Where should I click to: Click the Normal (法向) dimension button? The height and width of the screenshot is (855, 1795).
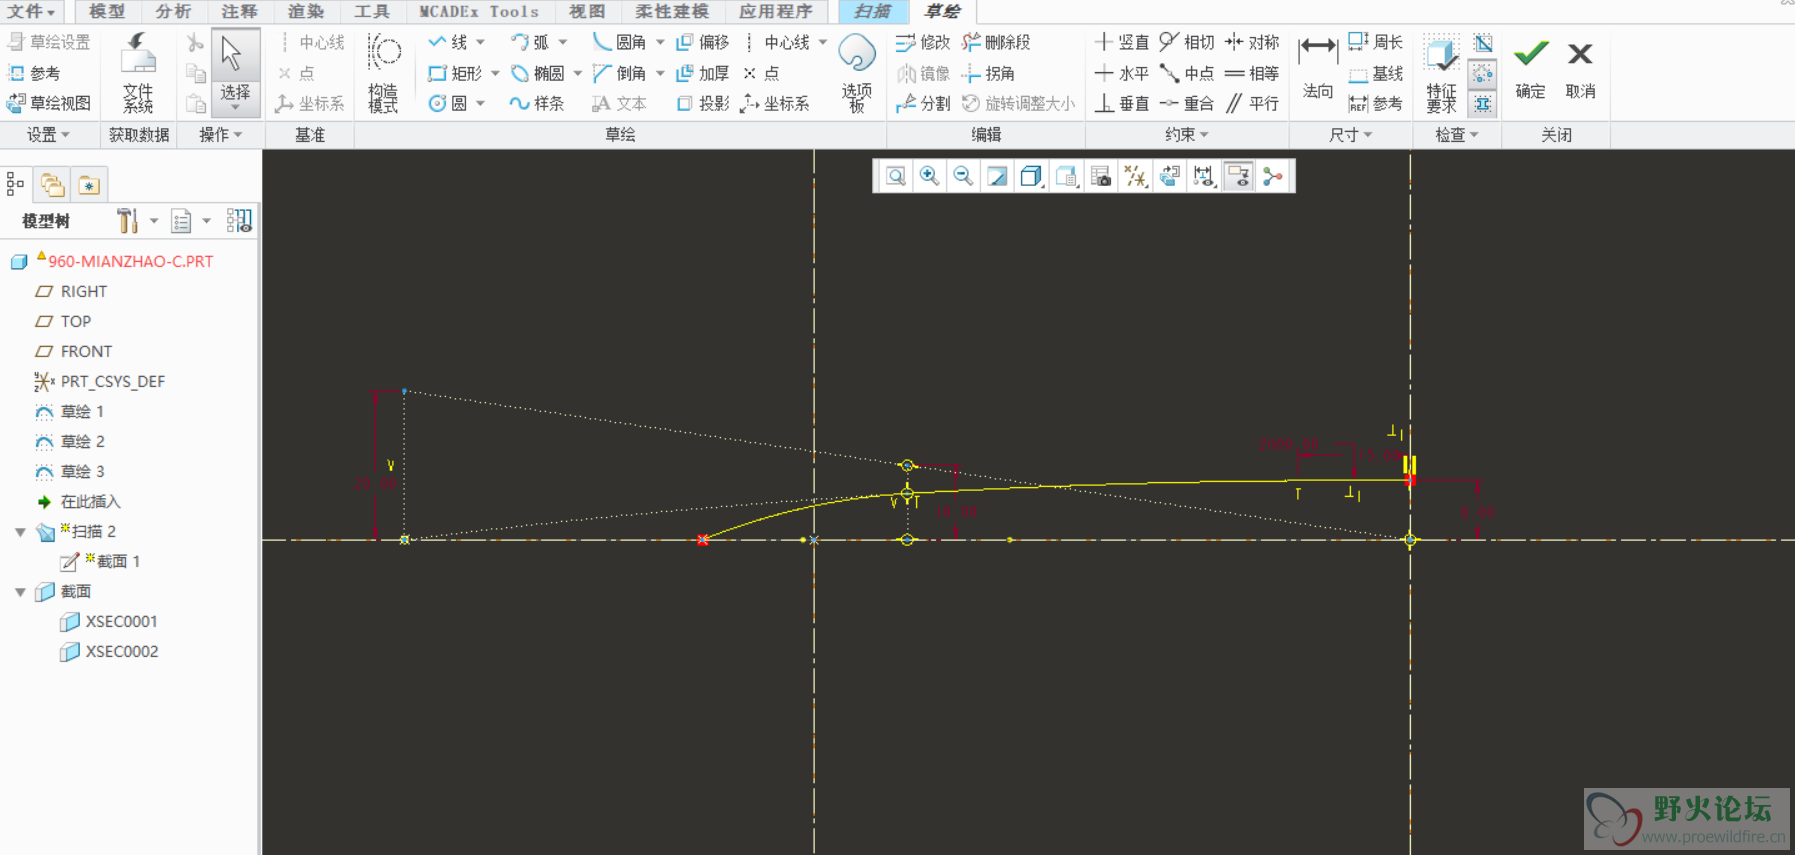pos(1318,69)
